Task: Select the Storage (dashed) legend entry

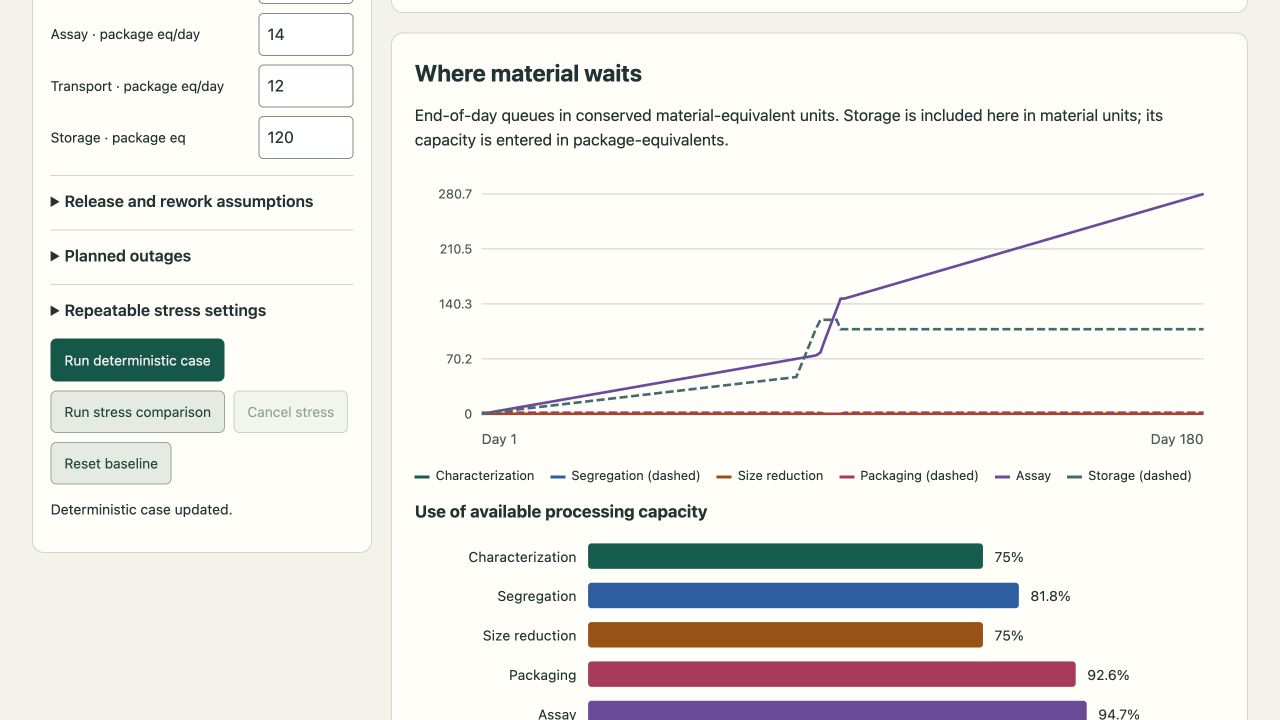Action: click(x=1129, y=476)
